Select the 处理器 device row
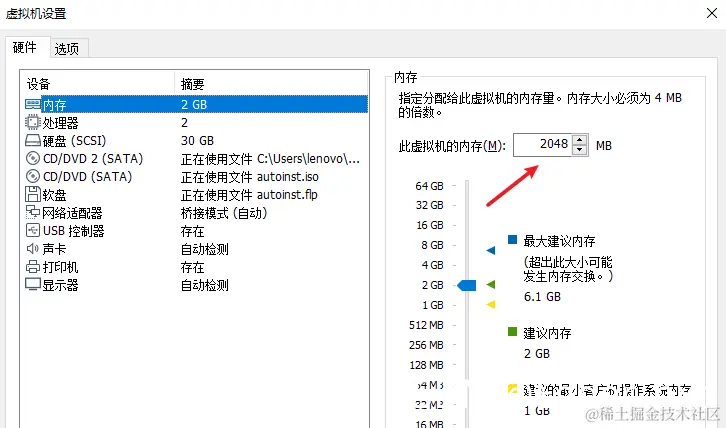Screen dimensions: 726x428 (196, 122)
